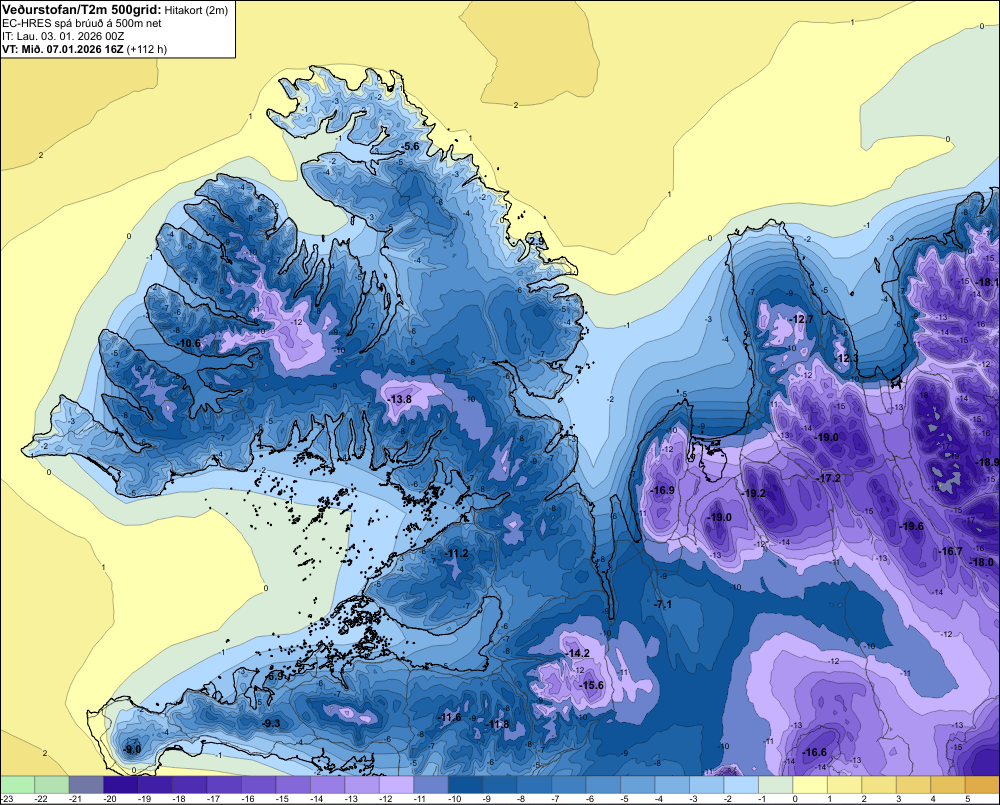Screen dimensions: 1000x805
Task: Select the -16.7 temperature label
Action: (950, 551)
